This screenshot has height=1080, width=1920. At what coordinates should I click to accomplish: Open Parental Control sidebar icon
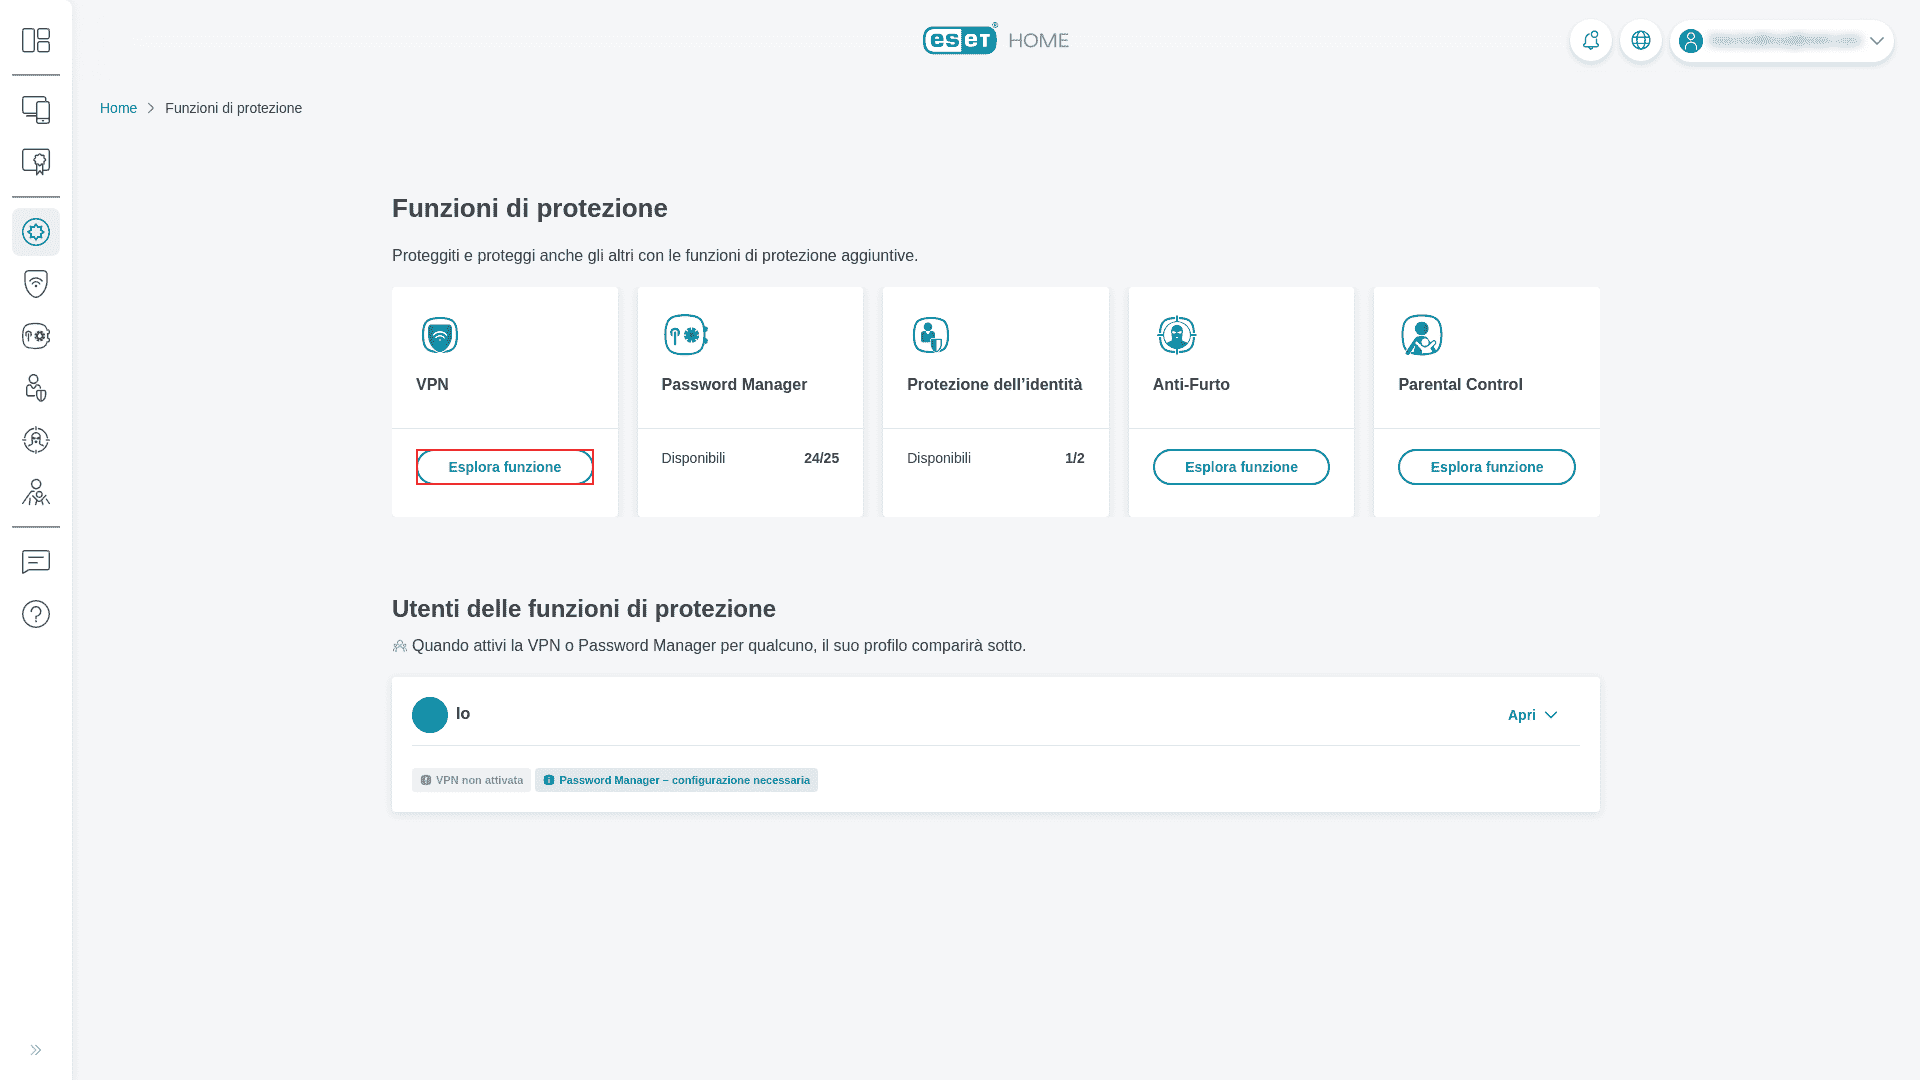pyautogui.click(x=36, y=492)
